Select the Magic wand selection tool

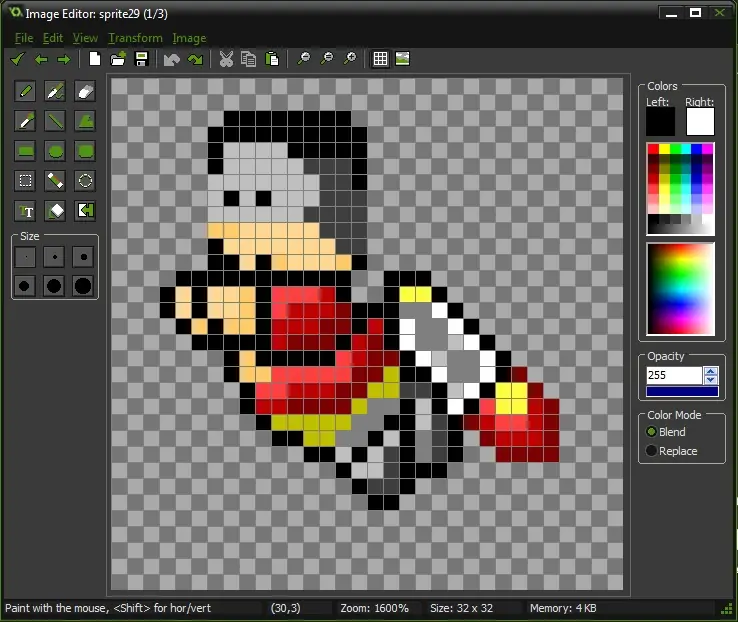click(55, 181)
